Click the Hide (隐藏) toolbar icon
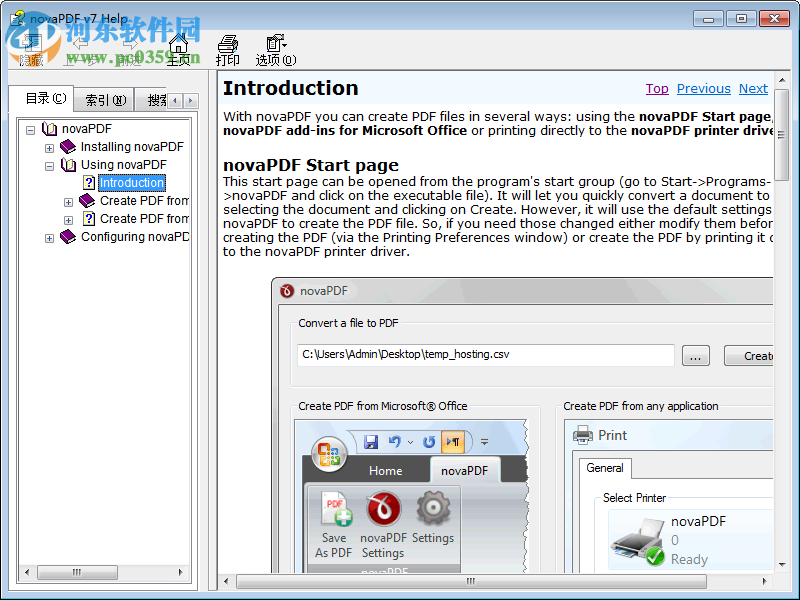800x600 pixels. (31, 50)
